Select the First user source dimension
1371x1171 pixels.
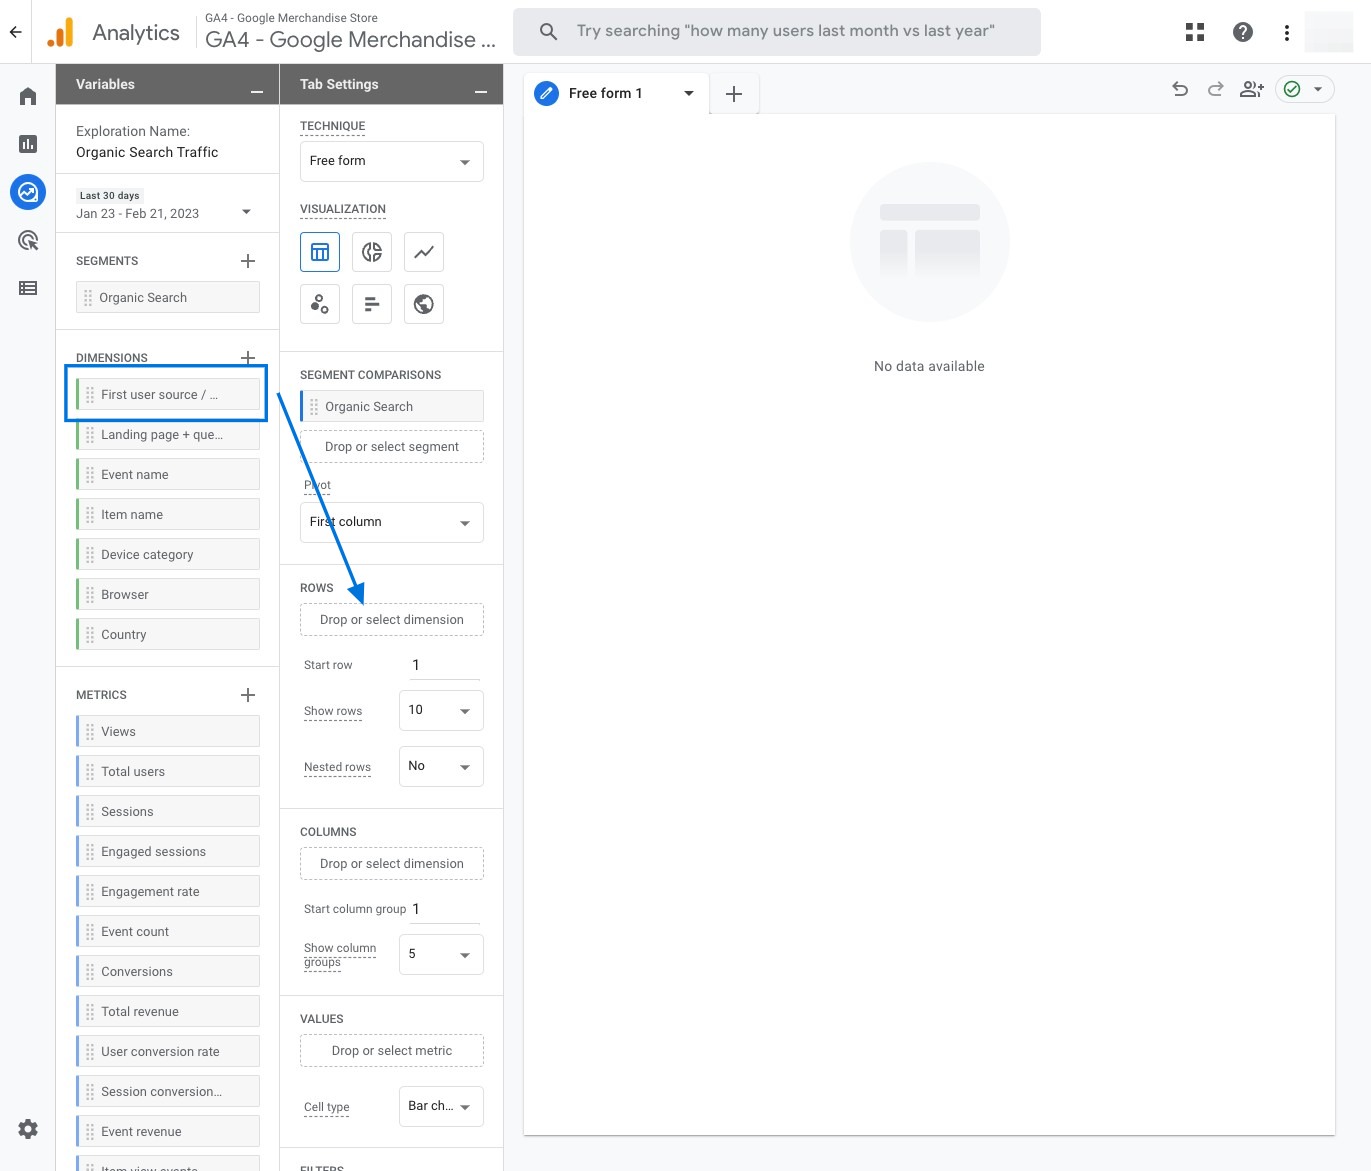pyautogui.click(x=168, y=395)
